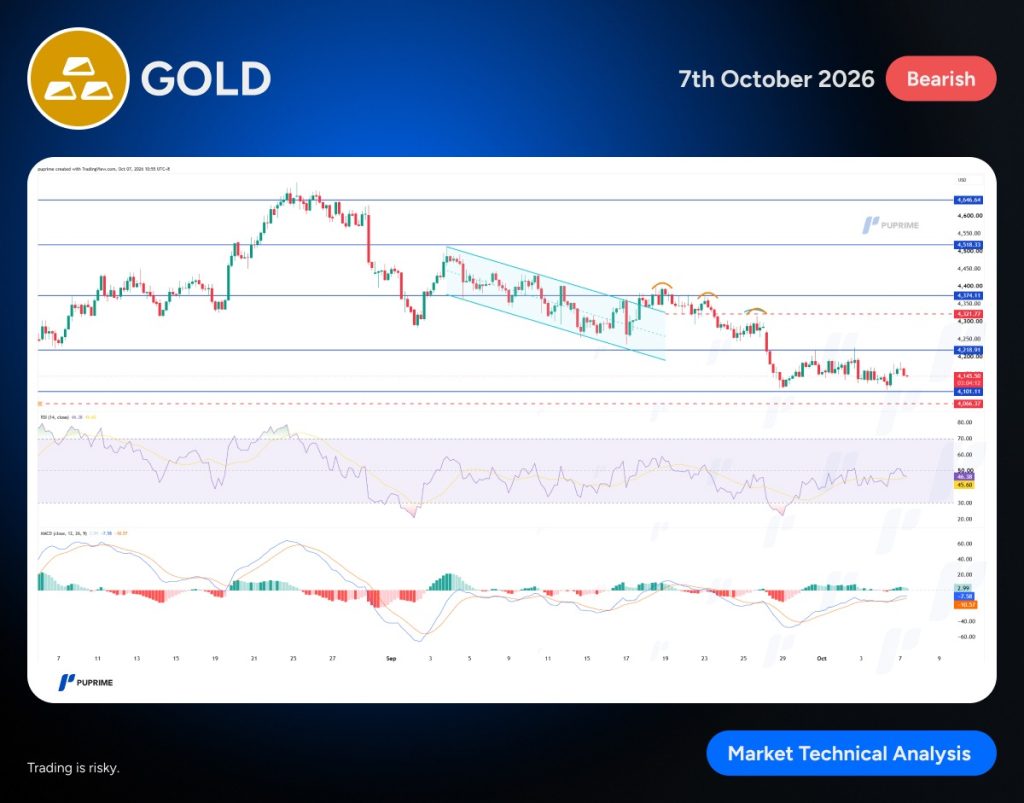Click the MACD signal tag -10.57
The width and height of the screenshot is (1024, 803).
coord(966,605)
